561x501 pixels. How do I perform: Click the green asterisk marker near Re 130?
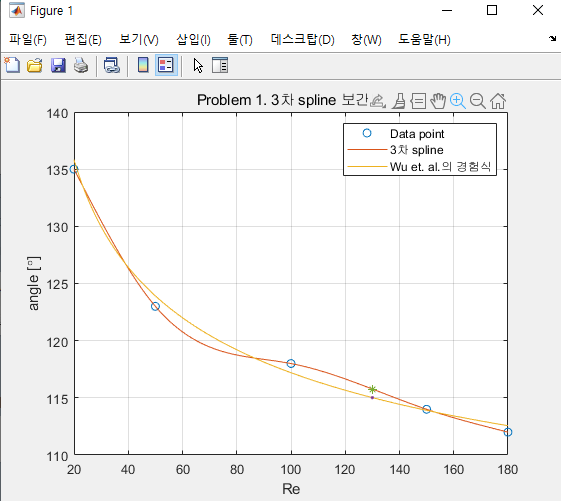coord(372,389)
